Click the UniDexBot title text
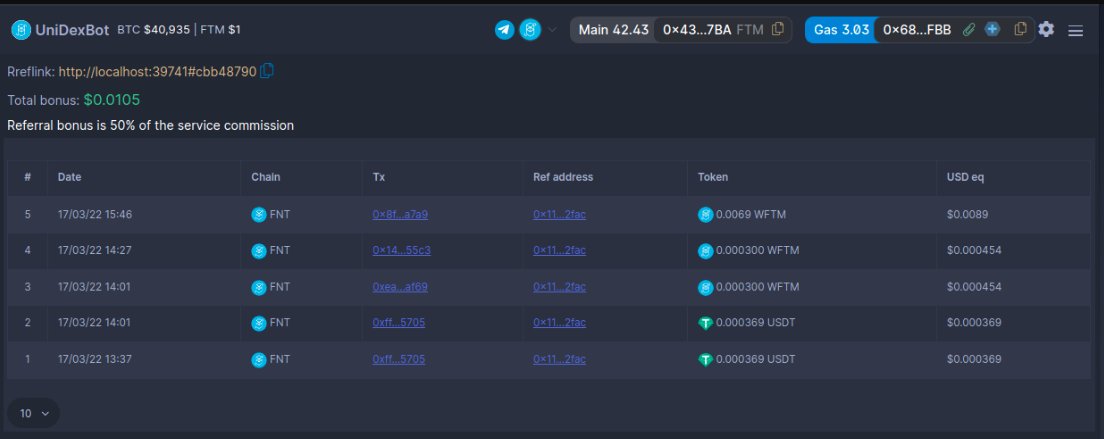This screenshot has width=1104, height=439. click(73, 30)
